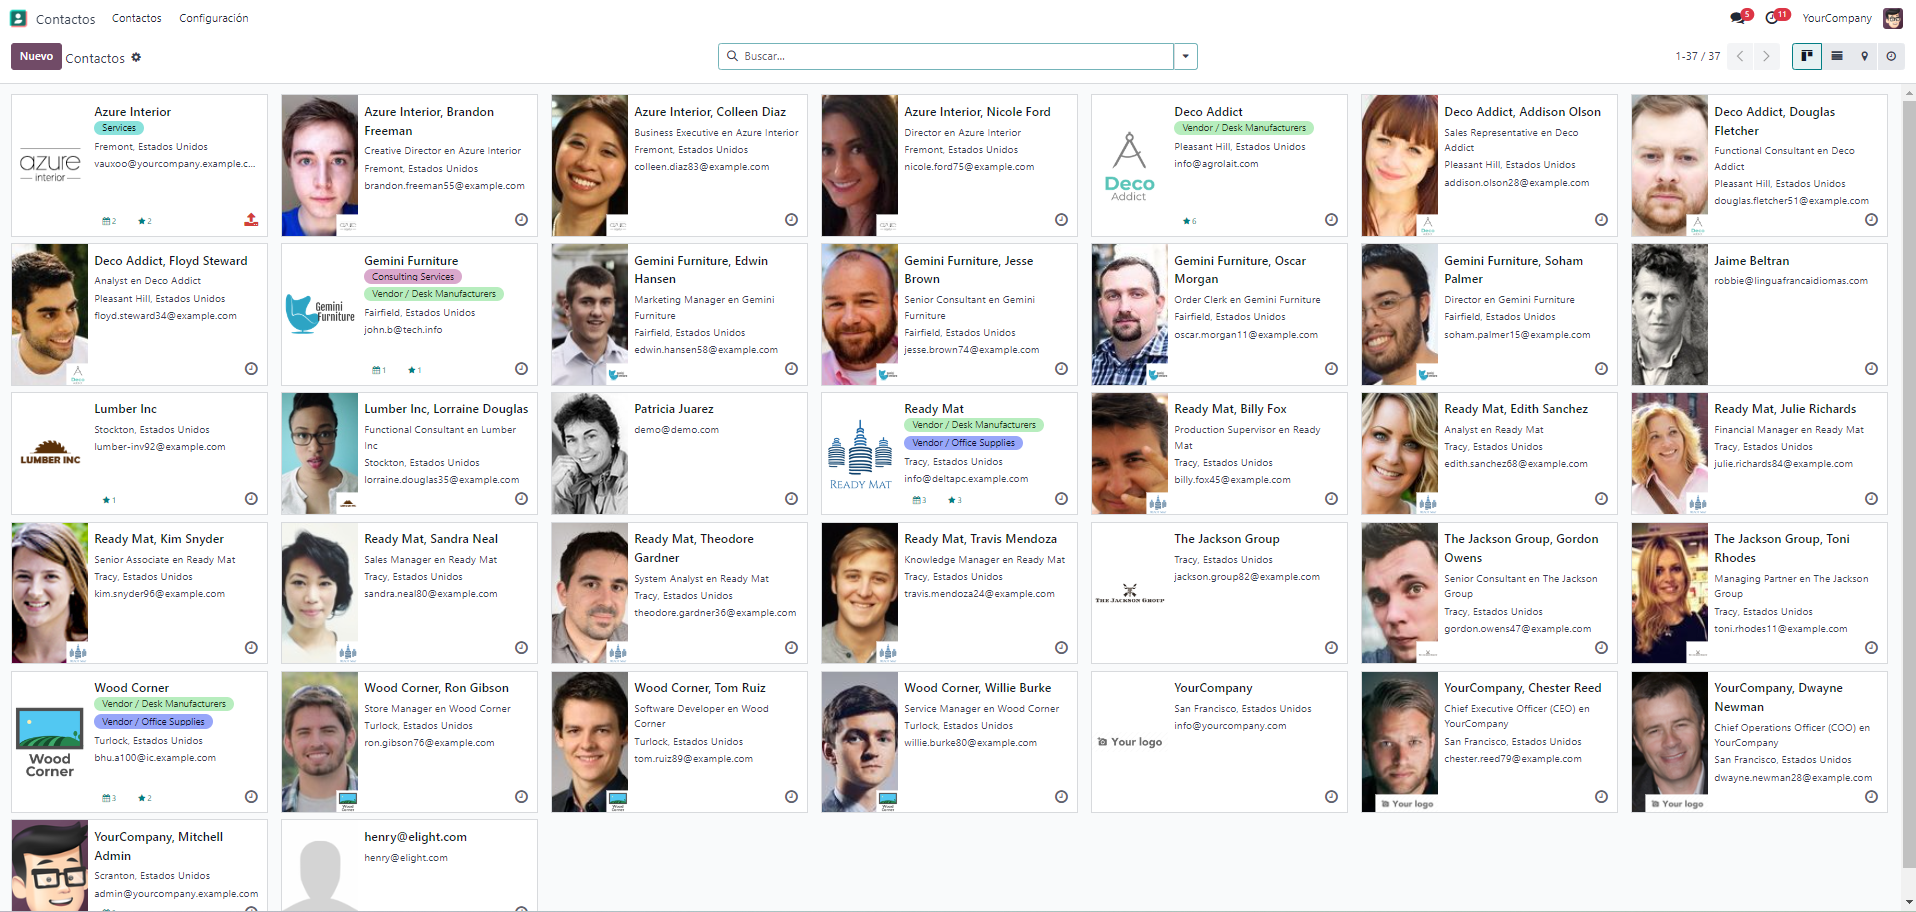
Task: Open Toni Rhodes contact photo
Action: point(1670,593)
